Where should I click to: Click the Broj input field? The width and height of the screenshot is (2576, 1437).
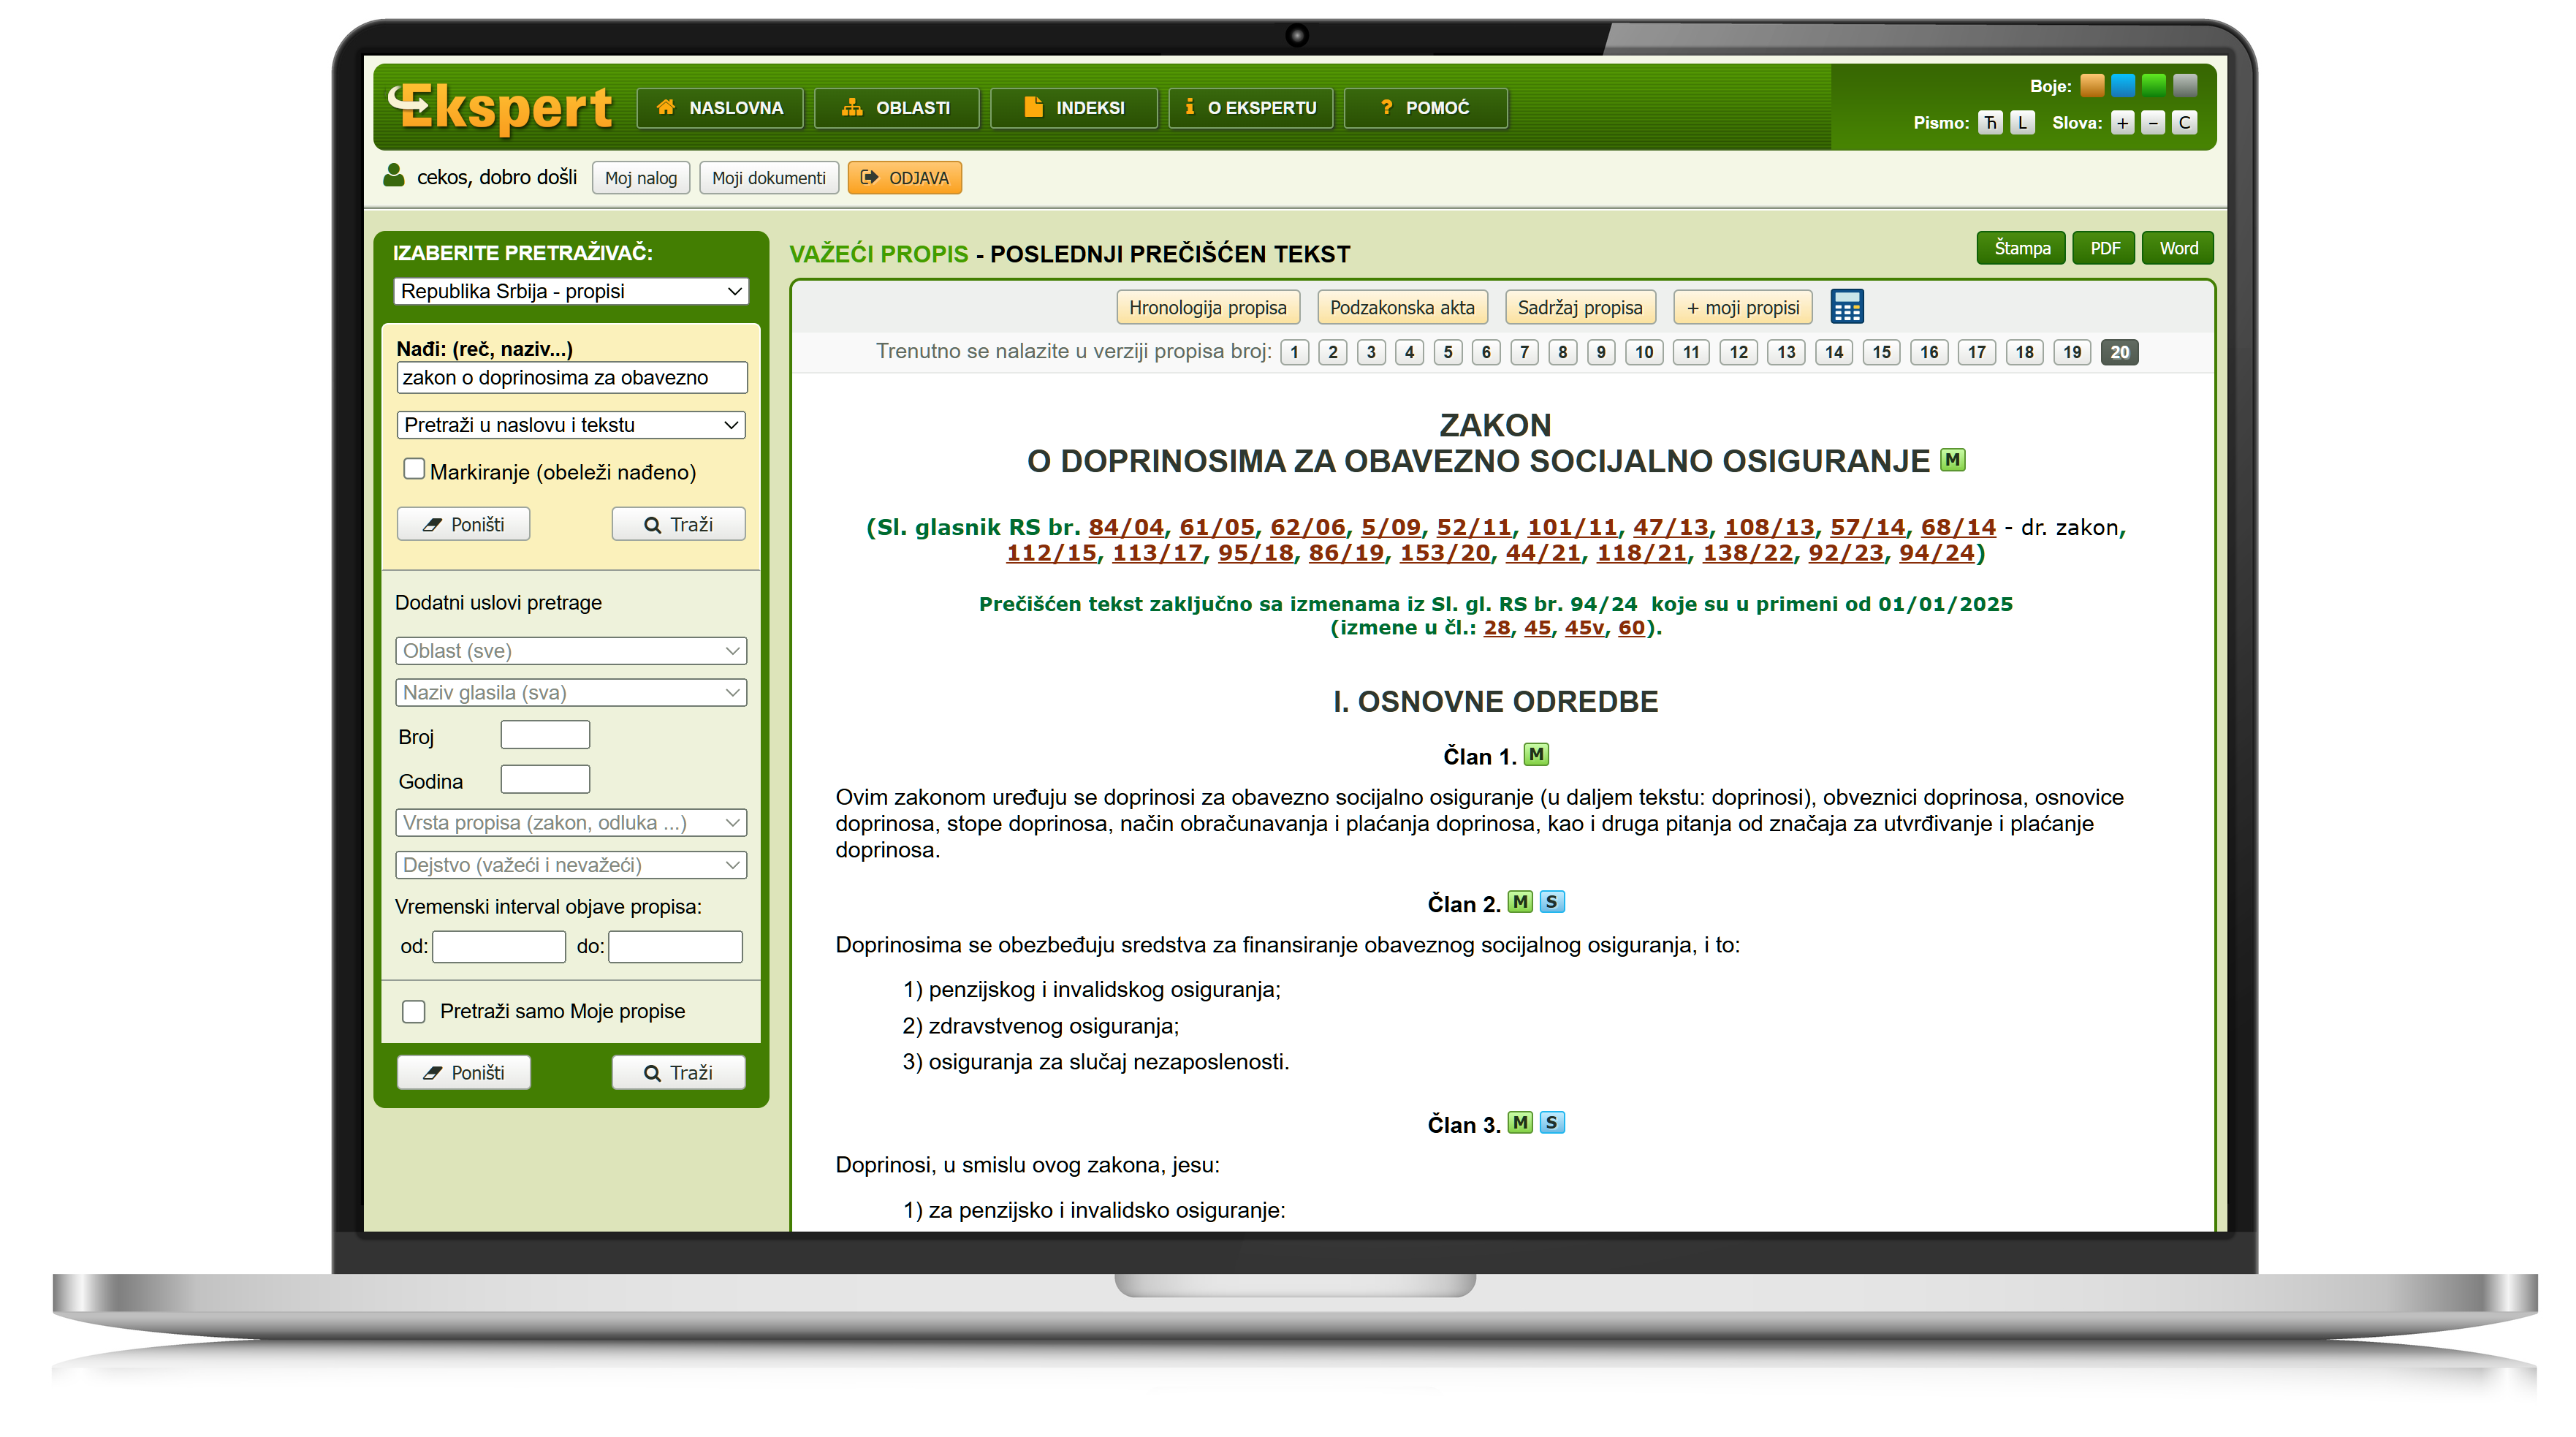point(545,735)
